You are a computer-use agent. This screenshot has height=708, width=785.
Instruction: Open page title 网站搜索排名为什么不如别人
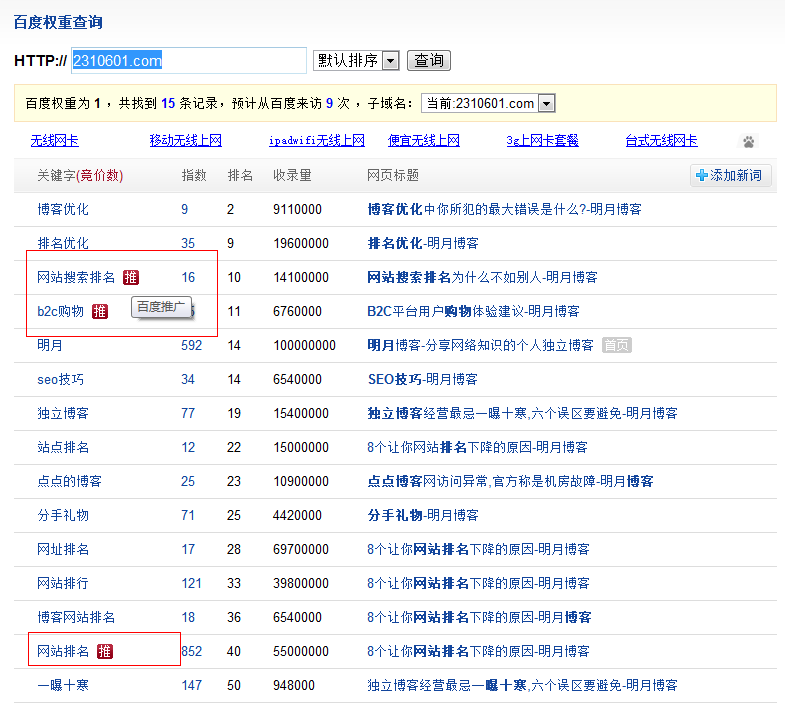(x=483, y=277)
